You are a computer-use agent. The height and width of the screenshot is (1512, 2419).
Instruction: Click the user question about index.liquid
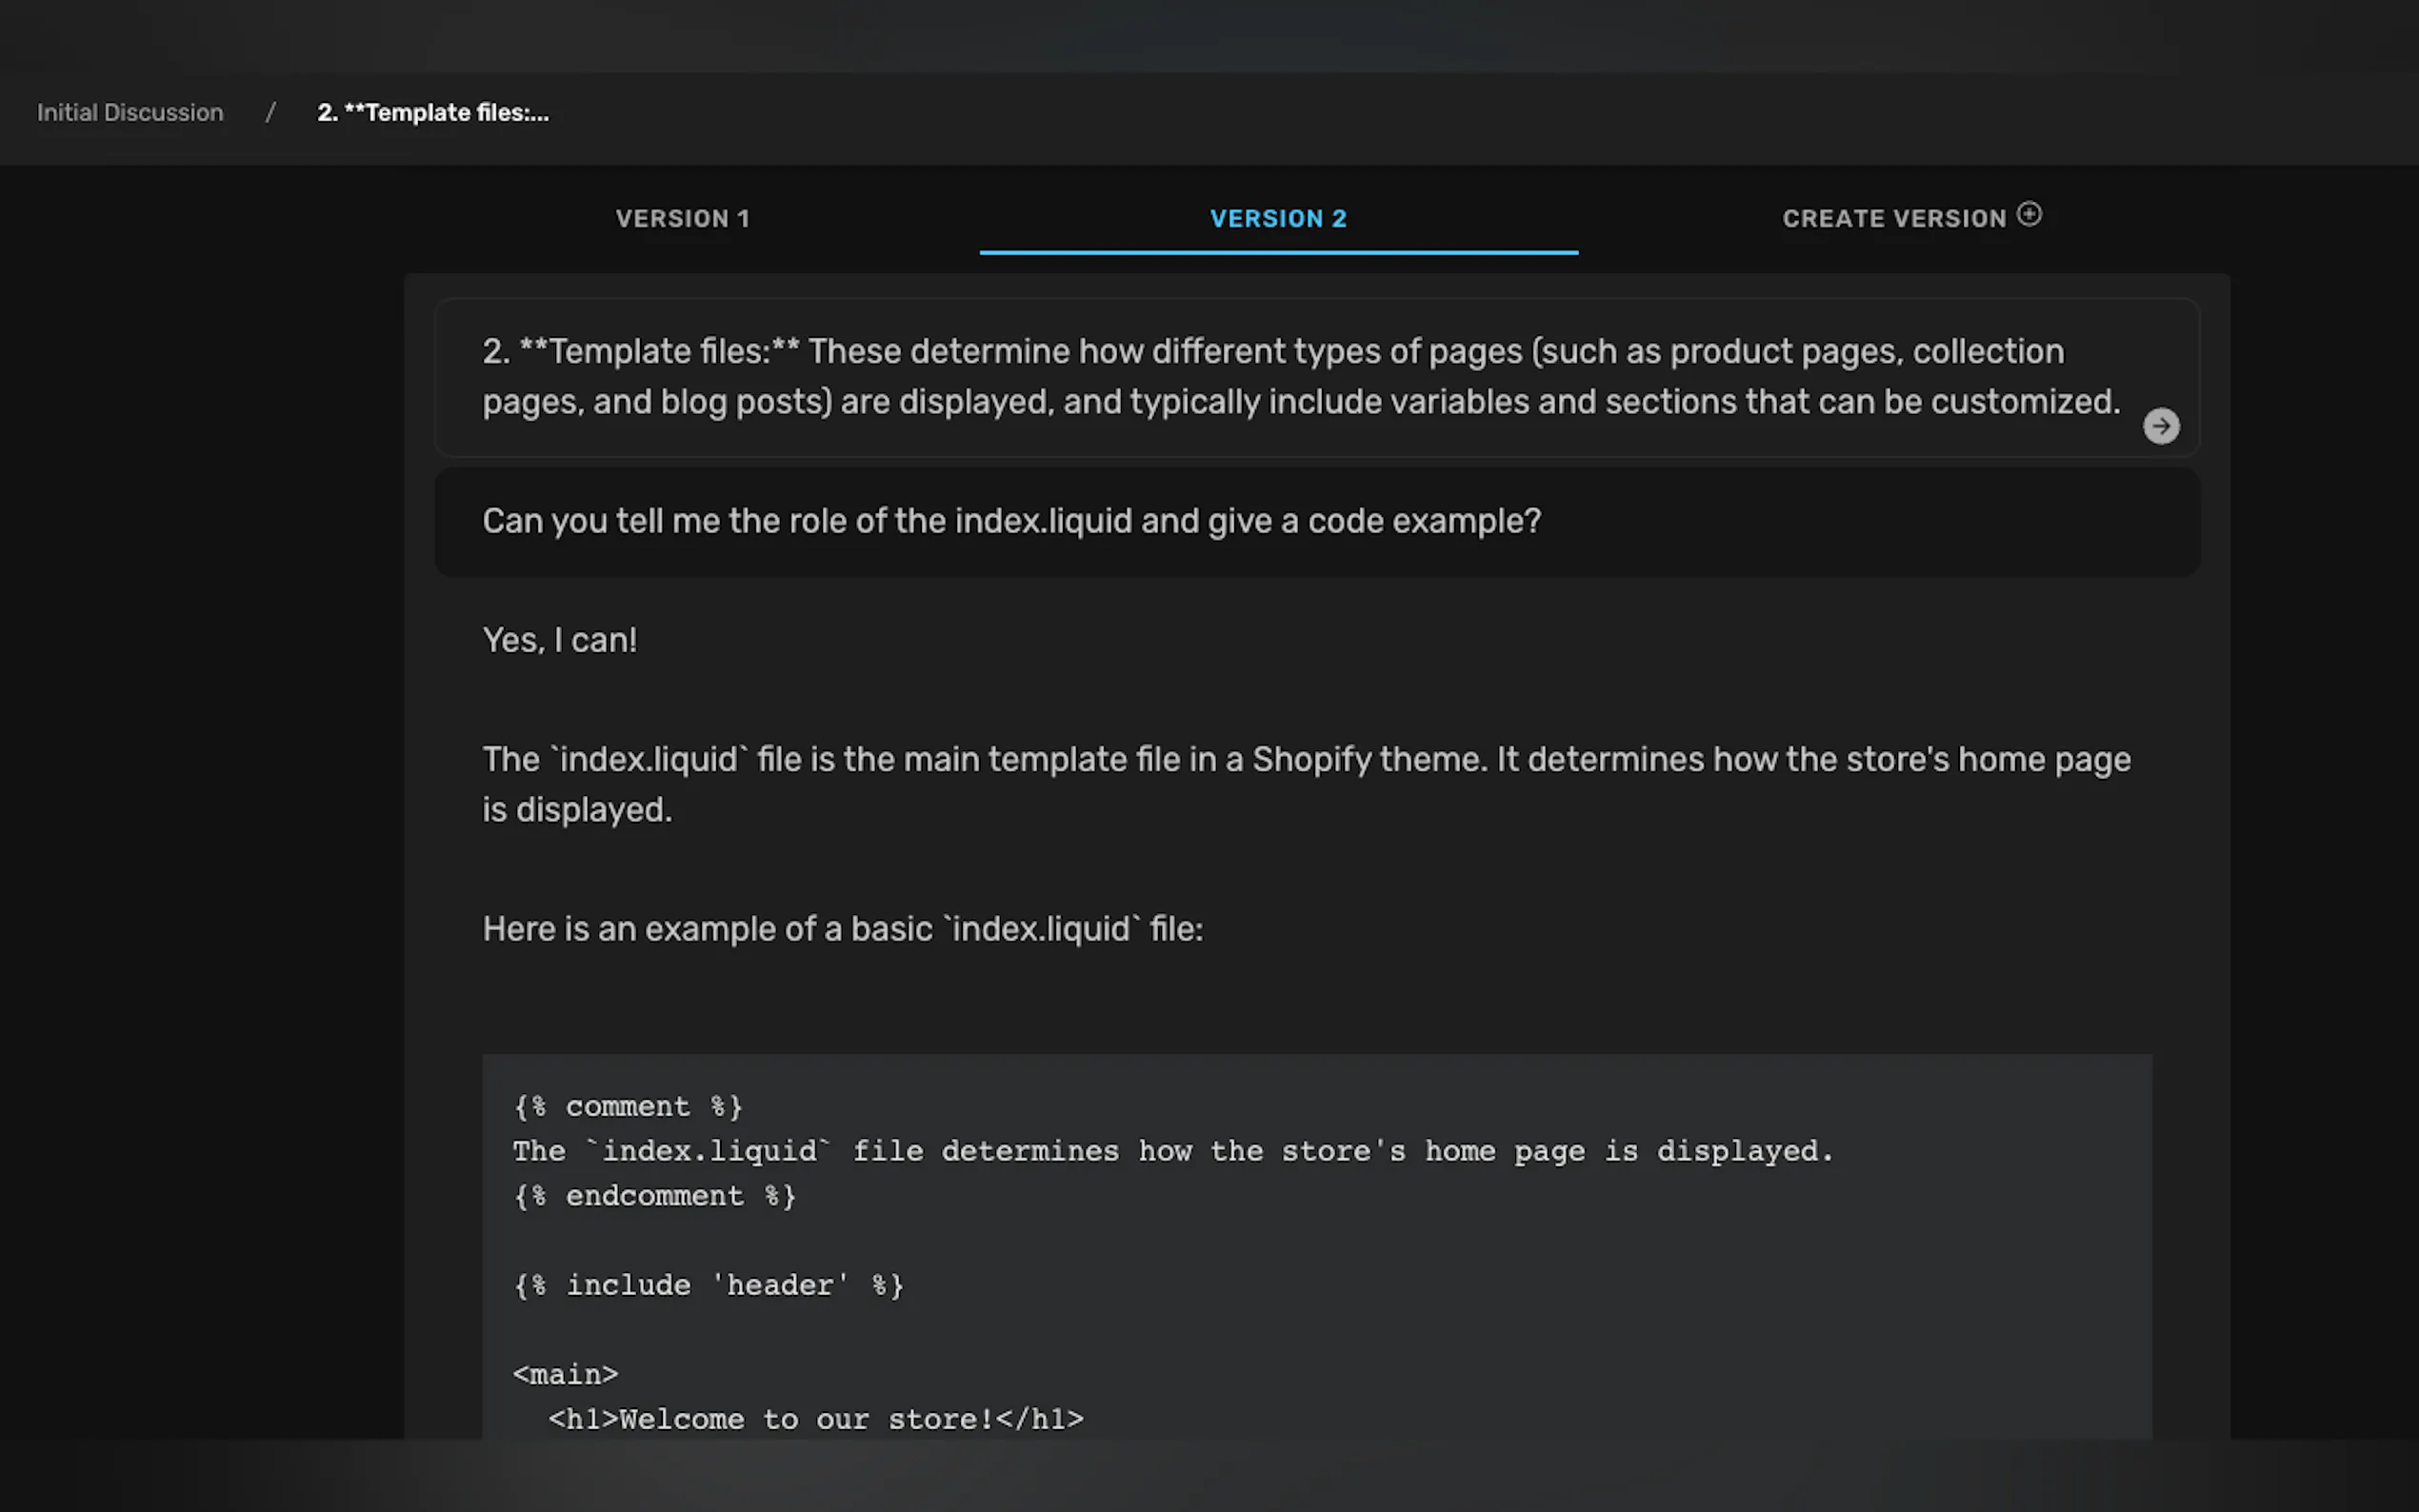click(1011, 521)
